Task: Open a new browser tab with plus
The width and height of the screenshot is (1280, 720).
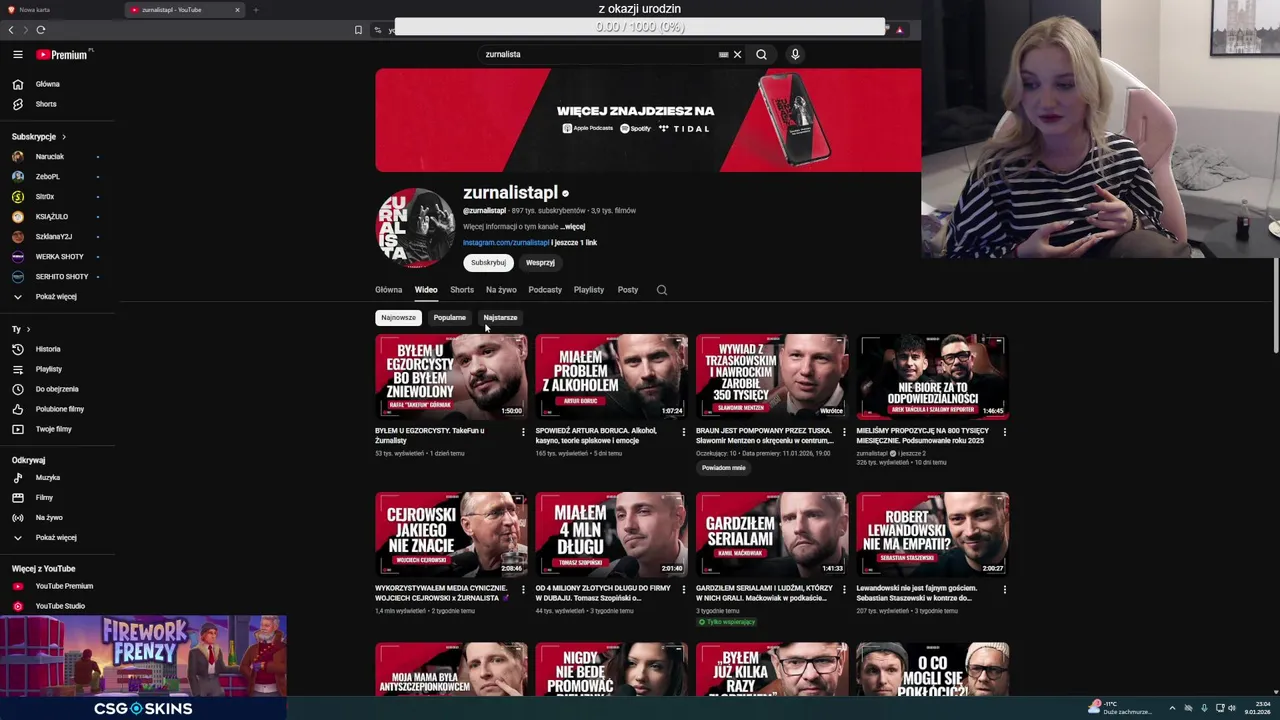Action: pos(256,10)
